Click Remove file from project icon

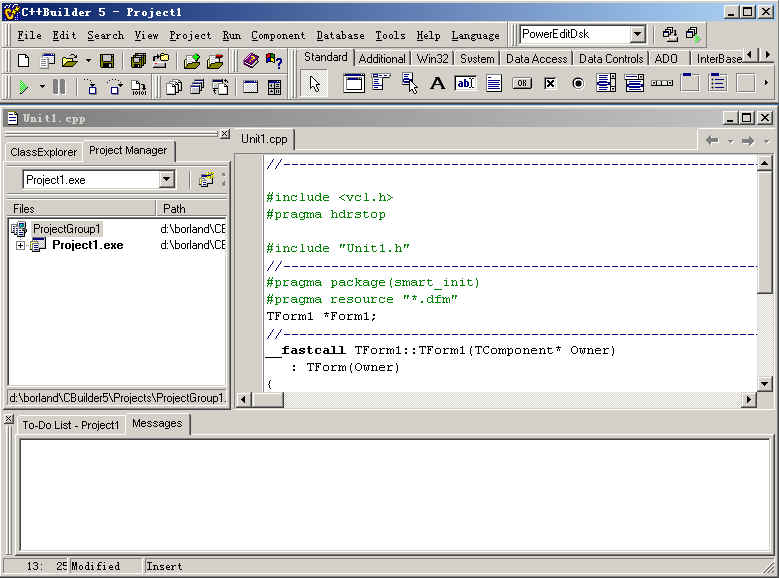coord(215,61)
